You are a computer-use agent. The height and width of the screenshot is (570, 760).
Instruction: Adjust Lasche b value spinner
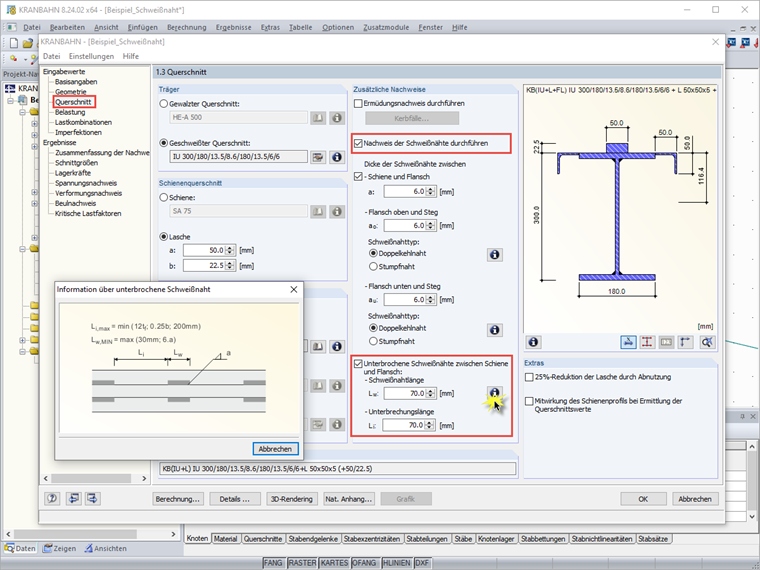[x=230, y=266]
